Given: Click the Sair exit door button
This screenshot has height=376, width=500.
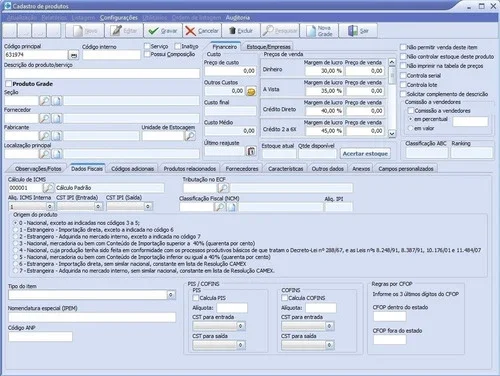Looking at the screenshot, I should coord(358,31).
